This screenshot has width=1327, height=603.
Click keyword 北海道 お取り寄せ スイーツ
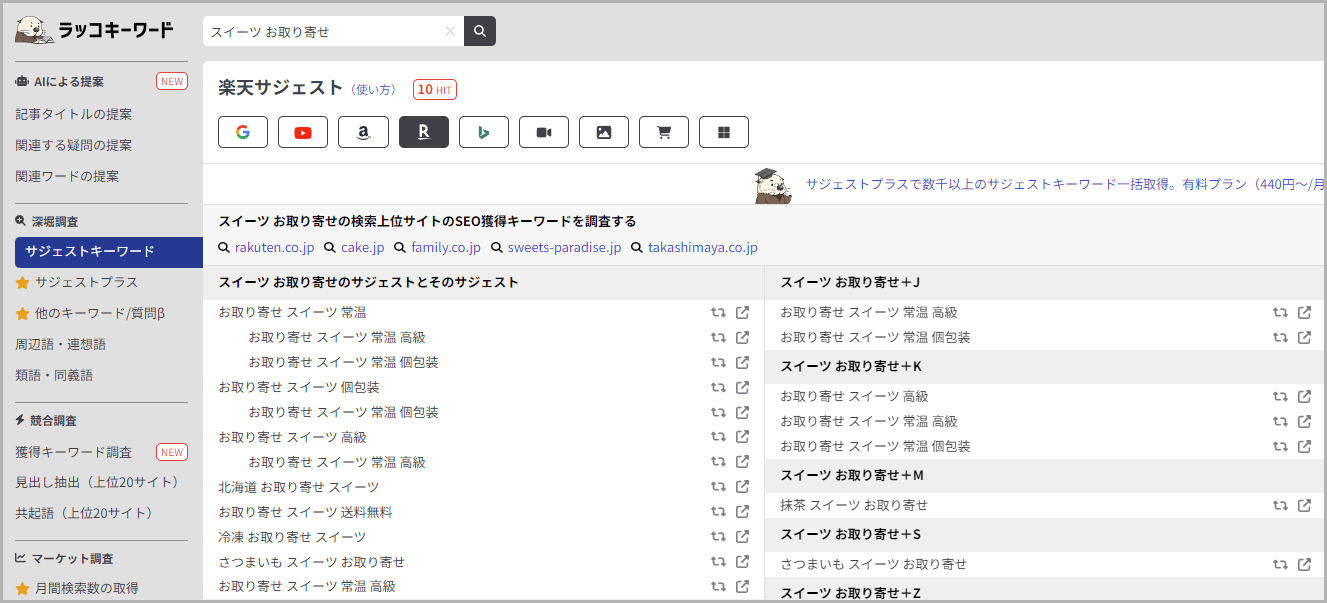[x=299, y=487]
